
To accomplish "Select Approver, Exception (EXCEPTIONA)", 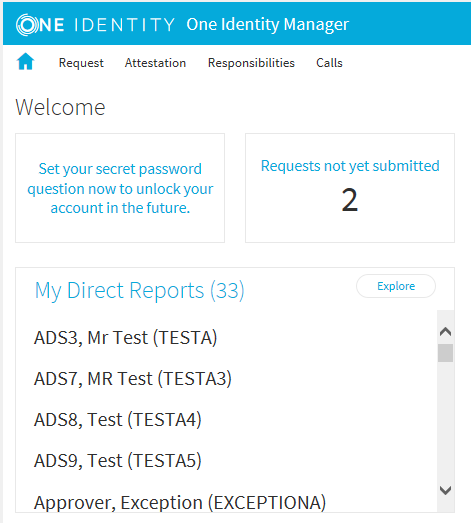I will 180,502.
